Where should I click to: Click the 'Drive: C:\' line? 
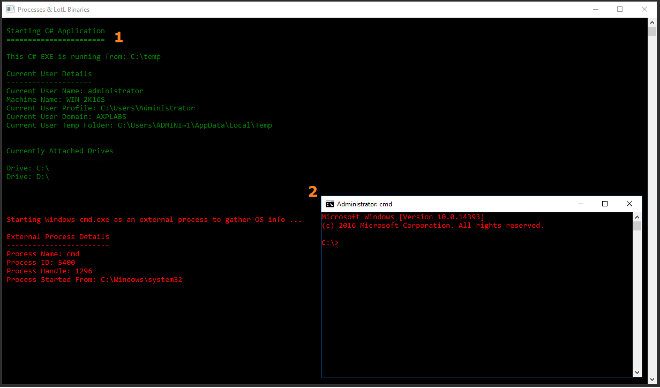pyautogui.click(x=28, y=168)
